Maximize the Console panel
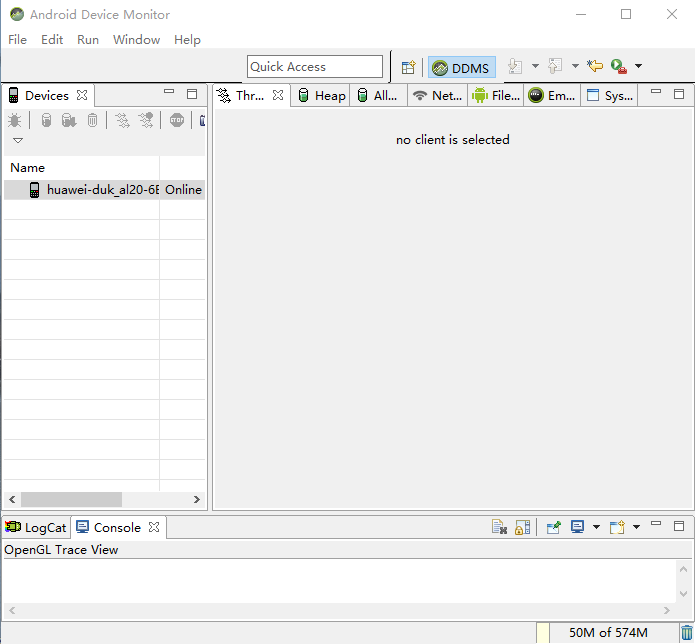 pos(679,526)
